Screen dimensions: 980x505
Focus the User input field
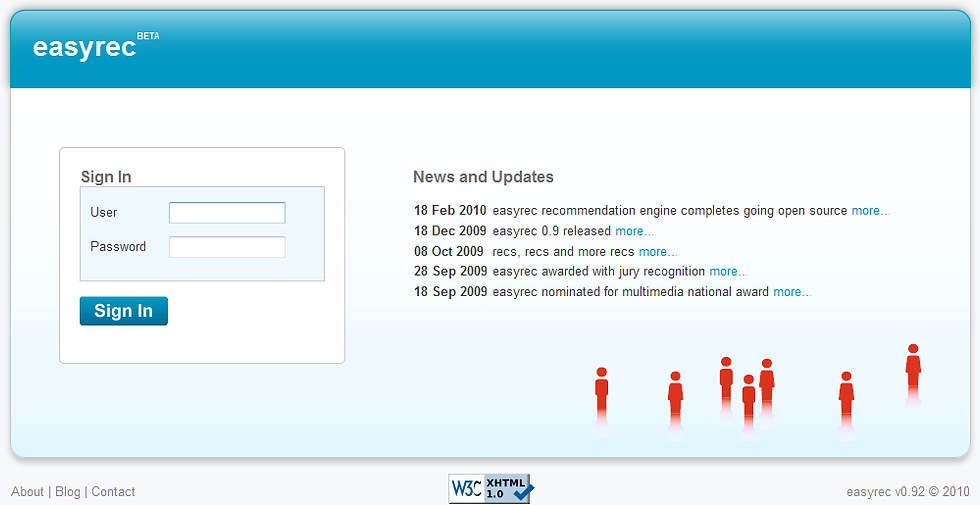click(227, 212)
